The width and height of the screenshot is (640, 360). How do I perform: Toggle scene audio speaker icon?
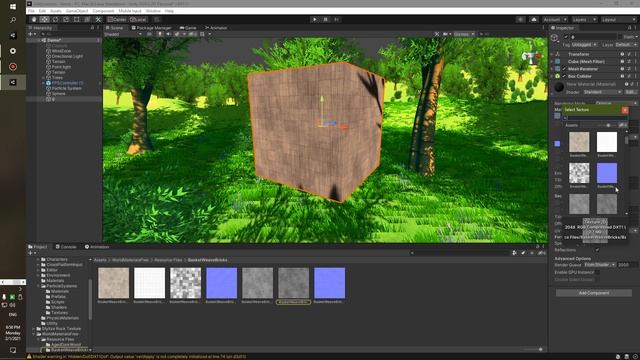[x=168, y=34]
